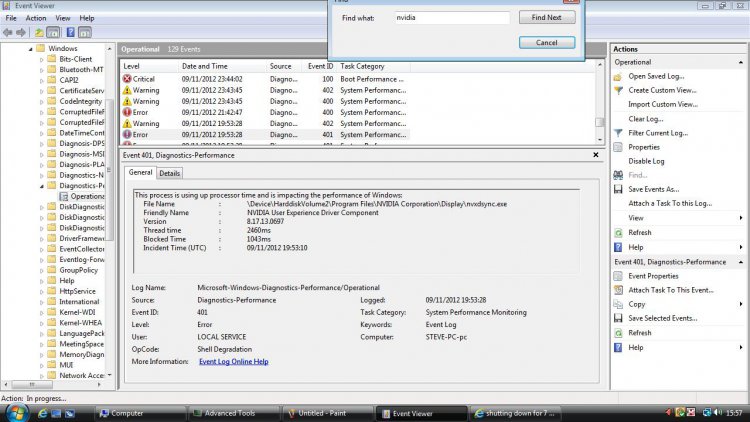Select the DriverFrameworks tree folder
Viewport: 750px width, 422px height.
[x=77, y=238]
